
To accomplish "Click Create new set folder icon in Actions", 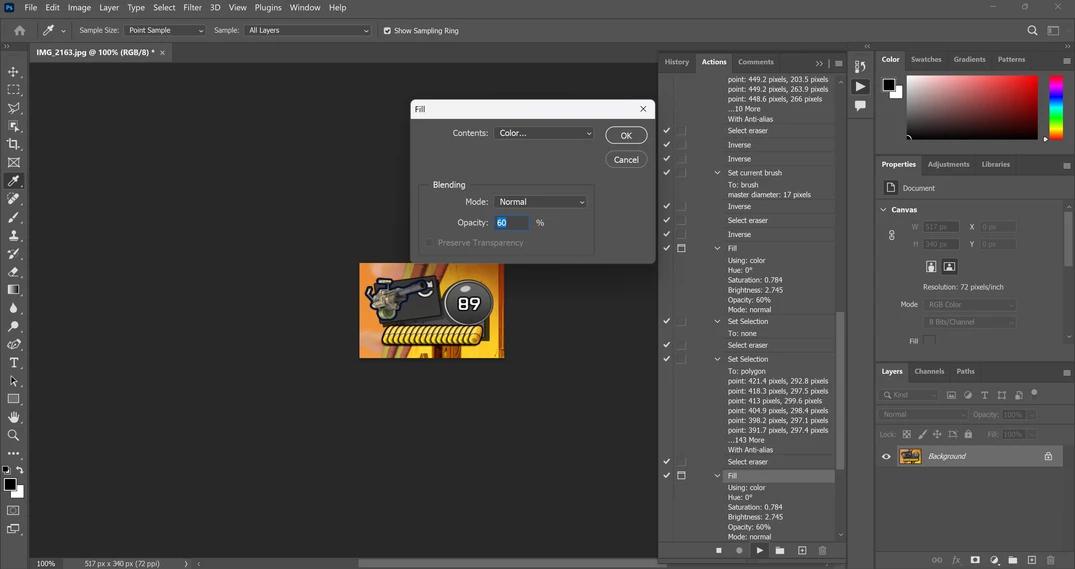I will 780,550.
